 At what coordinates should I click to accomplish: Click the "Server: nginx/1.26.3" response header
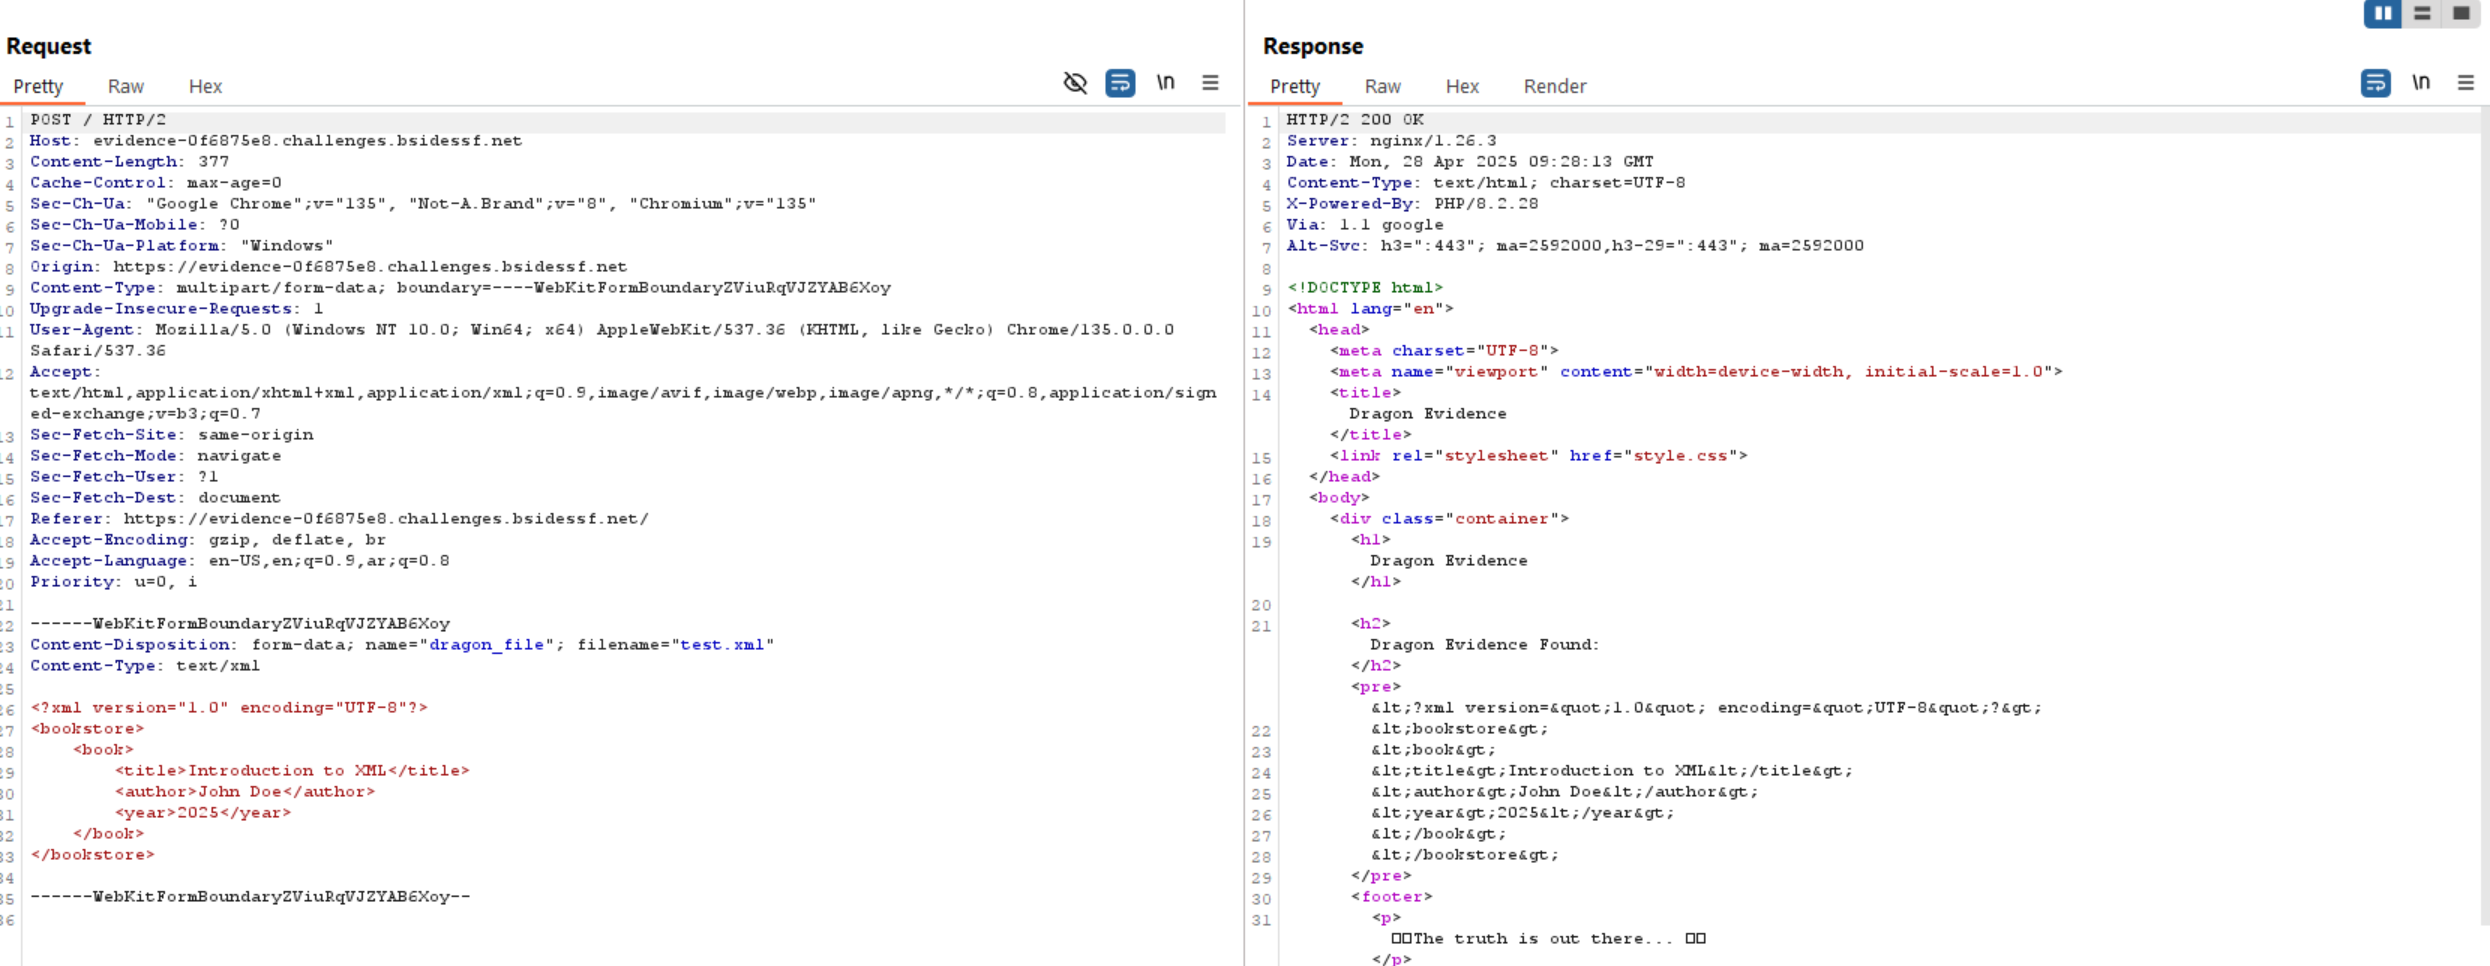[1392, 141]
